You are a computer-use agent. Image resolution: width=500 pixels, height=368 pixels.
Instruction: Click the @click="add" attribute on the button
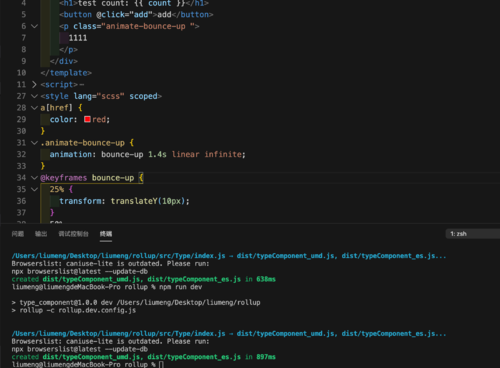click(x=124, y=15)
